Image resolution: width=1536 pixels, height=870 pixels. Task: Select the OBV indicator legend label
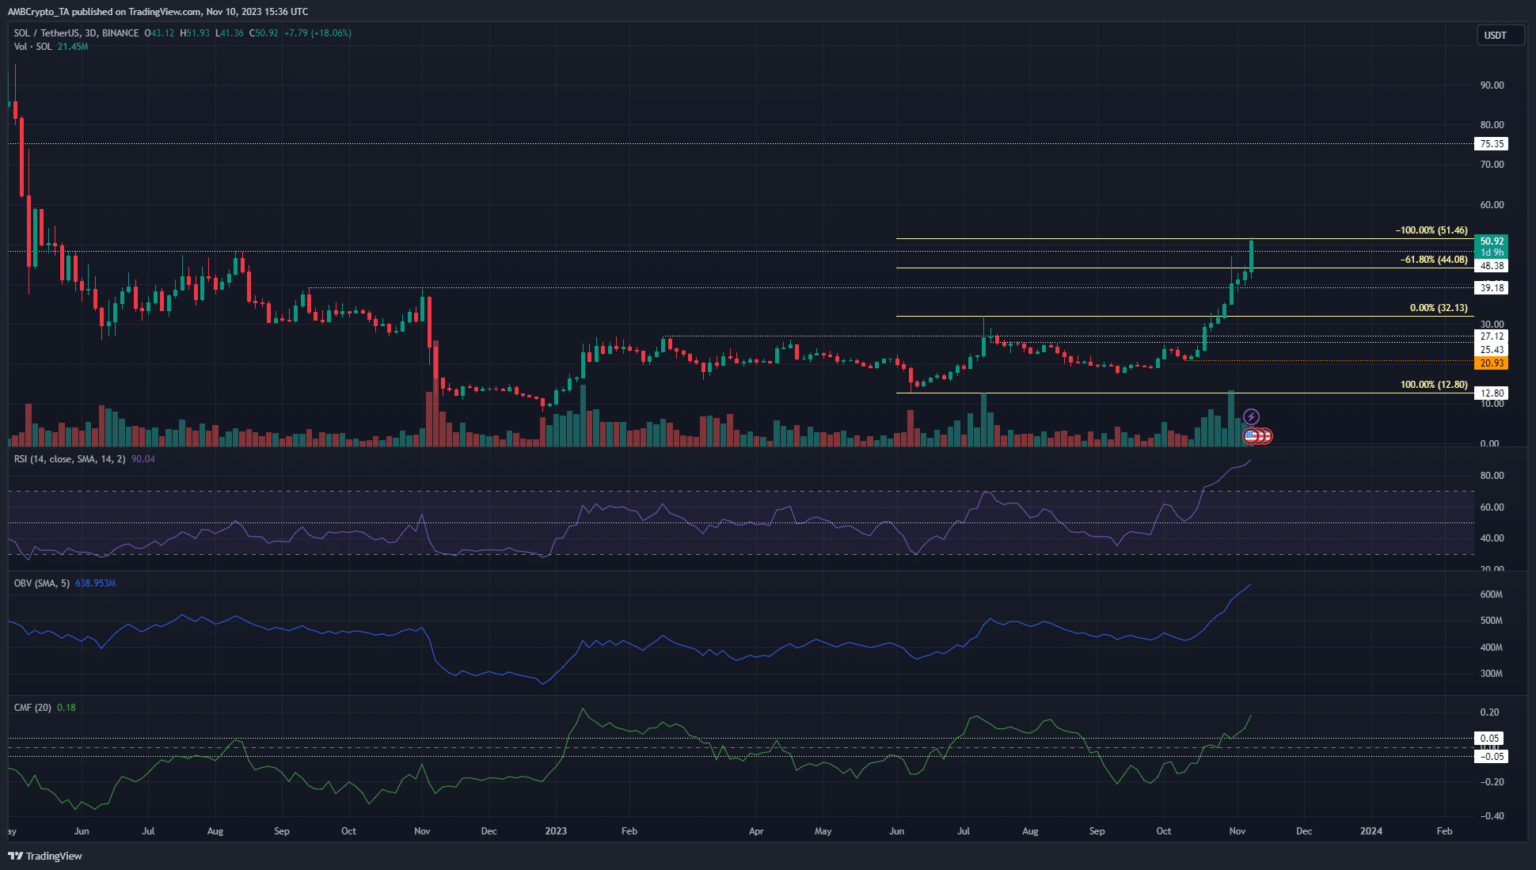[42, 583]
